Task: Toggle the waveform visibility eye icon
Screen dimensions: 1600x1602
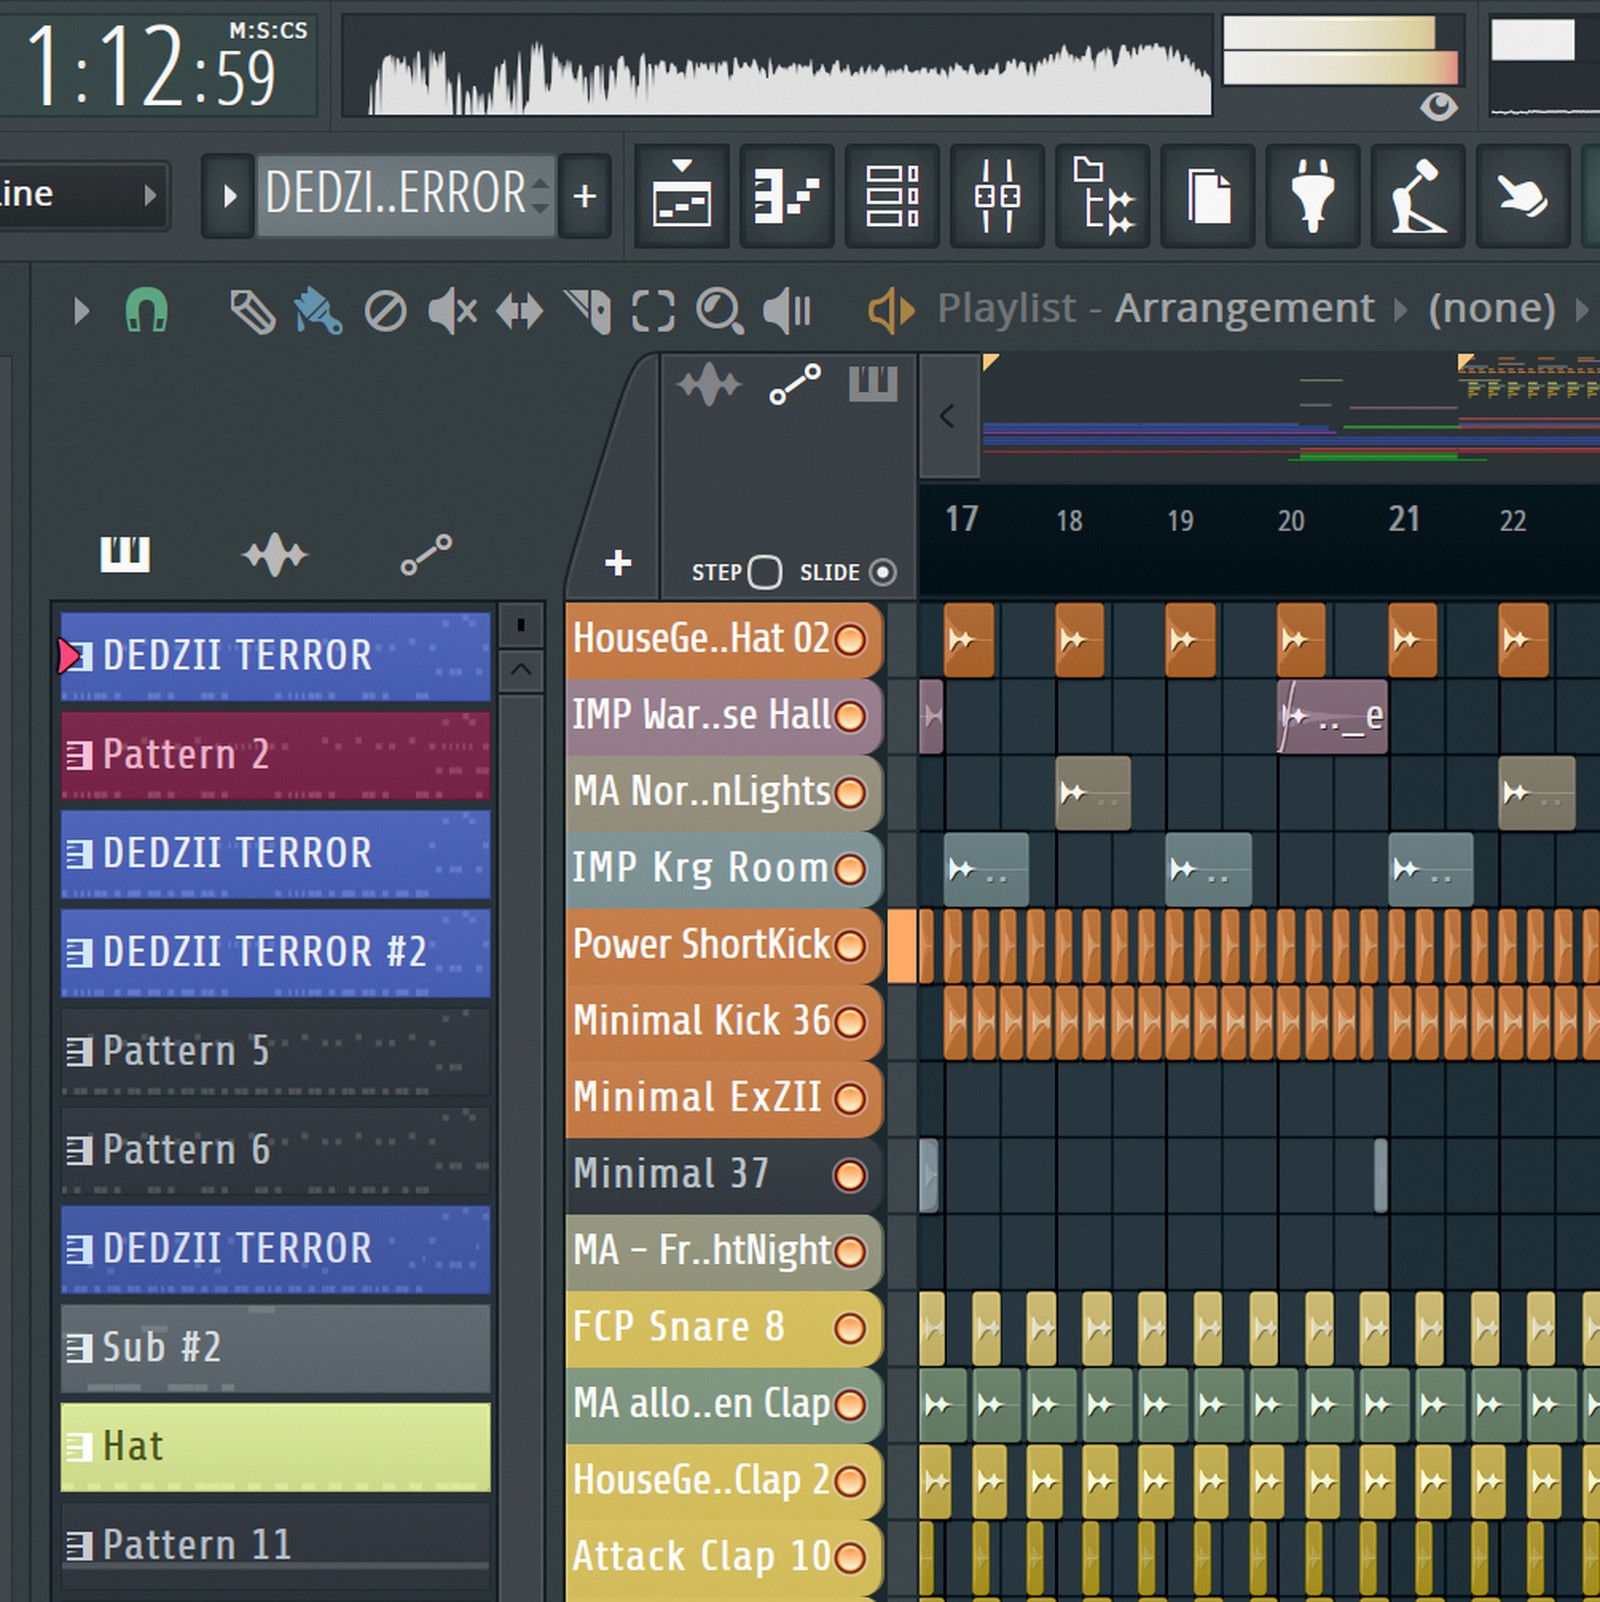Action: coord(1438,106)
